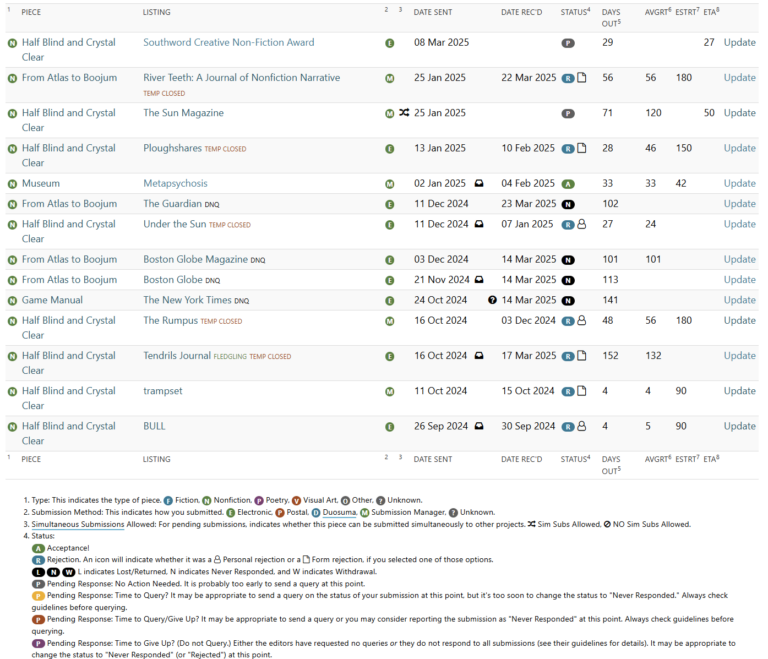Image resolution: width=768 pixels, height=659 pixels.
Task: Click the form rejection page icon for Ploughshares
Action: tap(582, 148)
